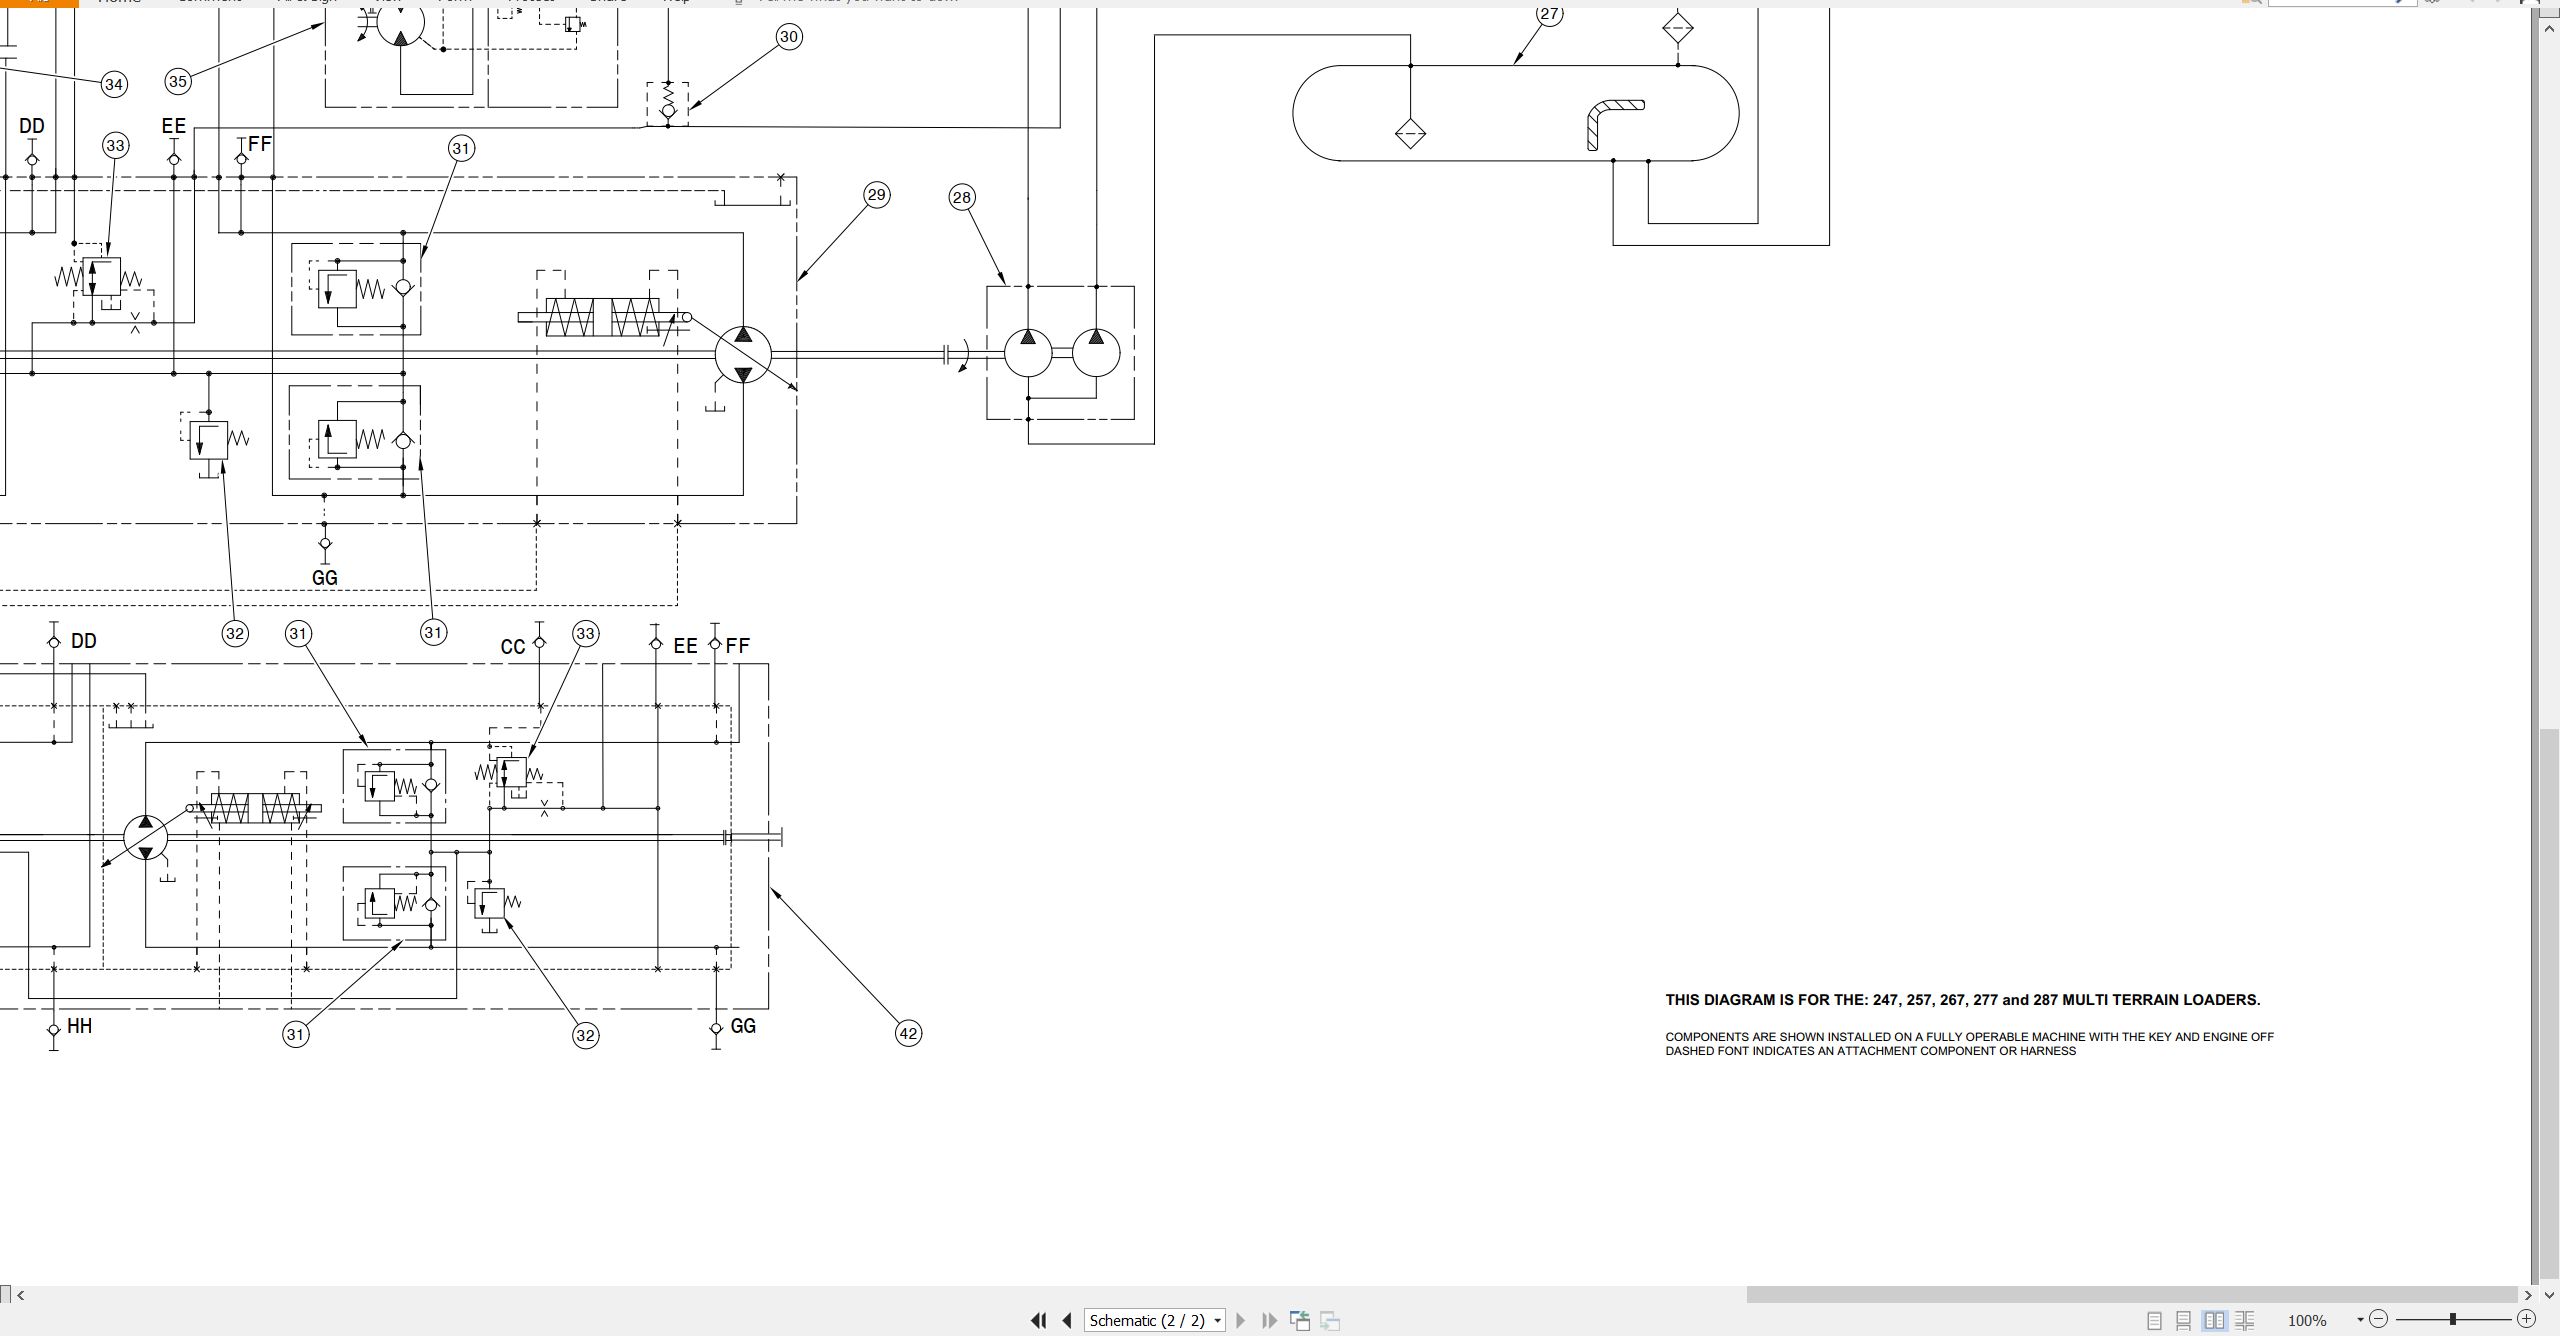2560x1336 pixels.
Task: Click the 'COMPONENTS ARE SHOWN INSTALLED' note line
Action: 1969,1037
